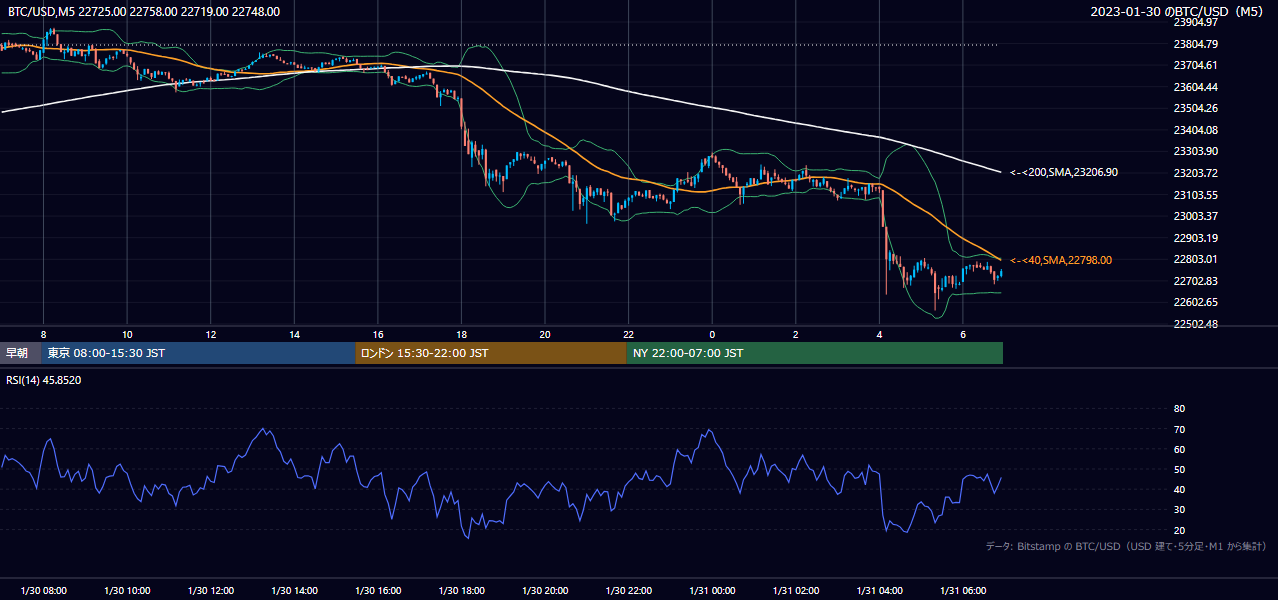Click hour label 8 under price chart
Screen dimensions: 1278x600
click(43, 334)
